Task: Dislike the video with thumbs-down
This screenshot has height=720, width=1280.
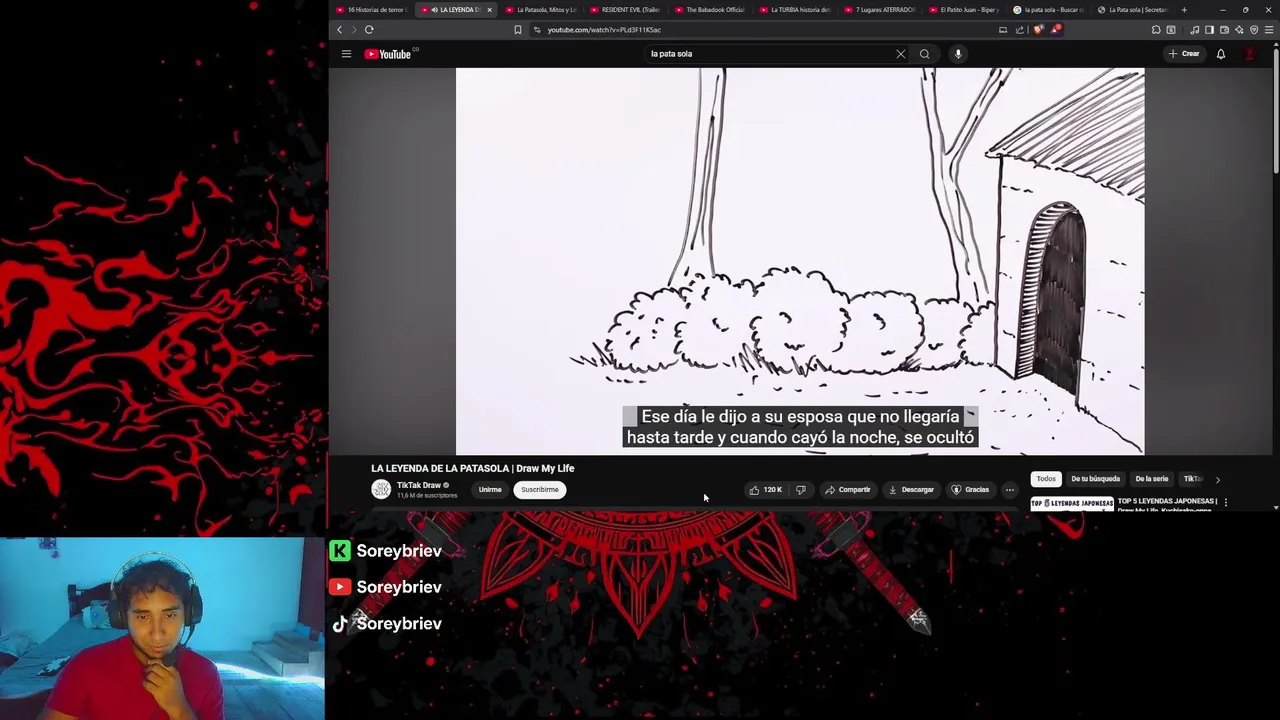Action: (x=800, y=490)
